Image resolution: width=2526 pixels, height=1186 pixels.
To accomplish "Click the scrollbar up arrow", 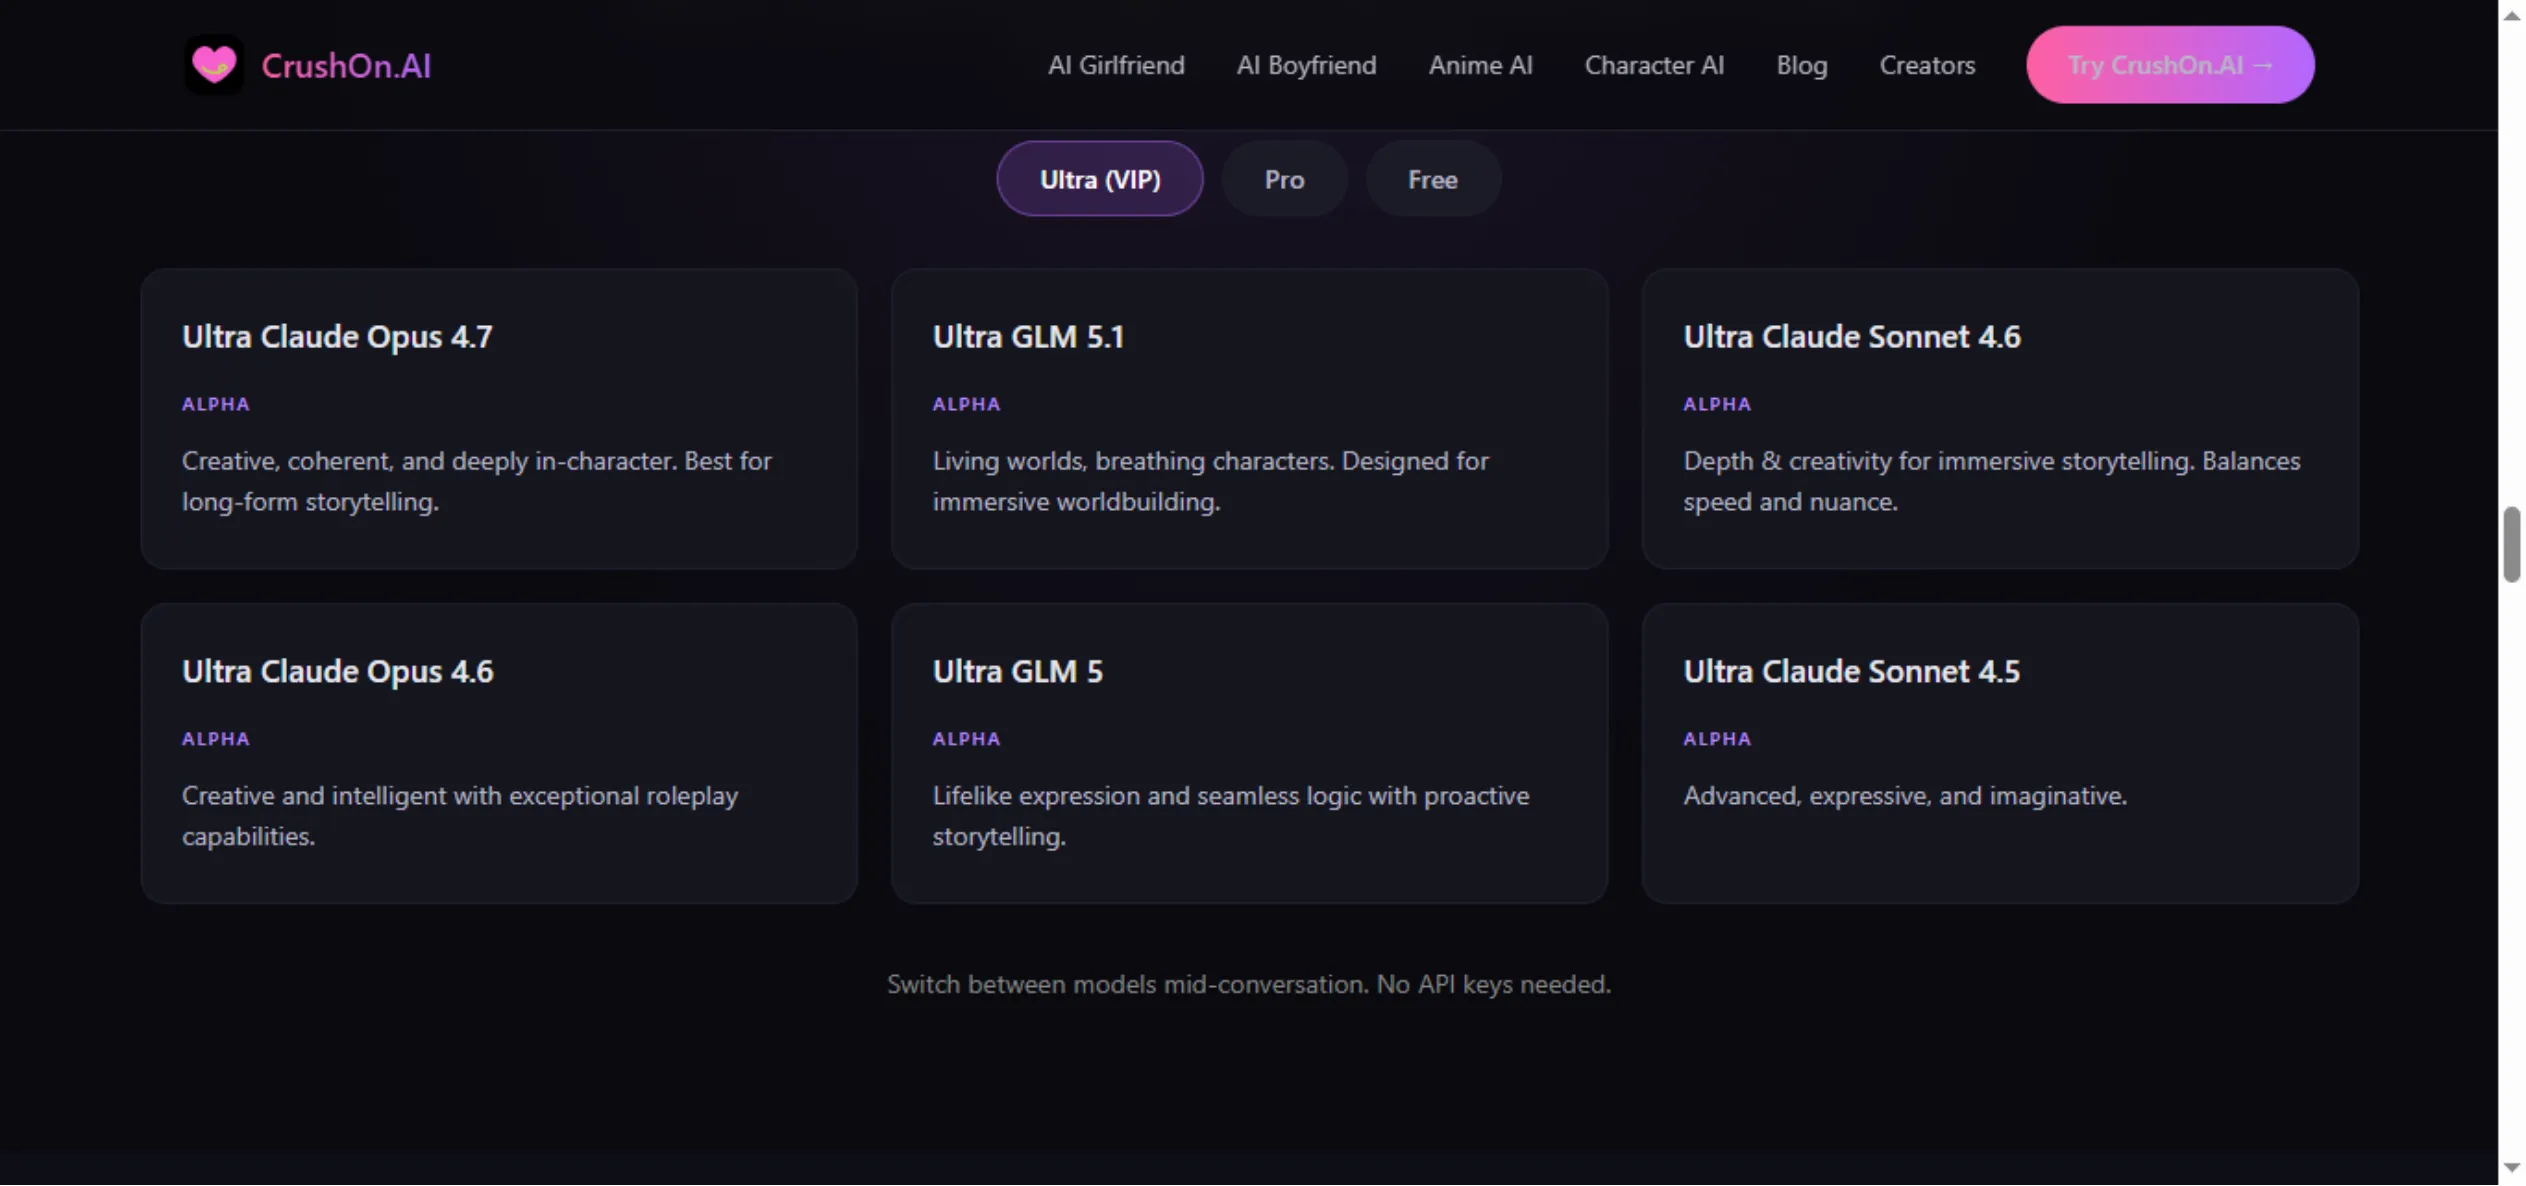I will pyautogui.click(x=2511, y=16).
